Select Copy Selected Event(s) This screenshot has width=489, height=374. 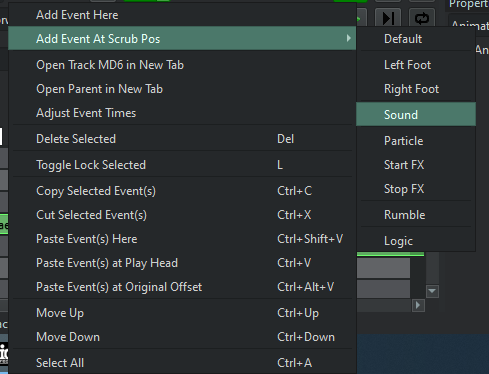point(182,191)
